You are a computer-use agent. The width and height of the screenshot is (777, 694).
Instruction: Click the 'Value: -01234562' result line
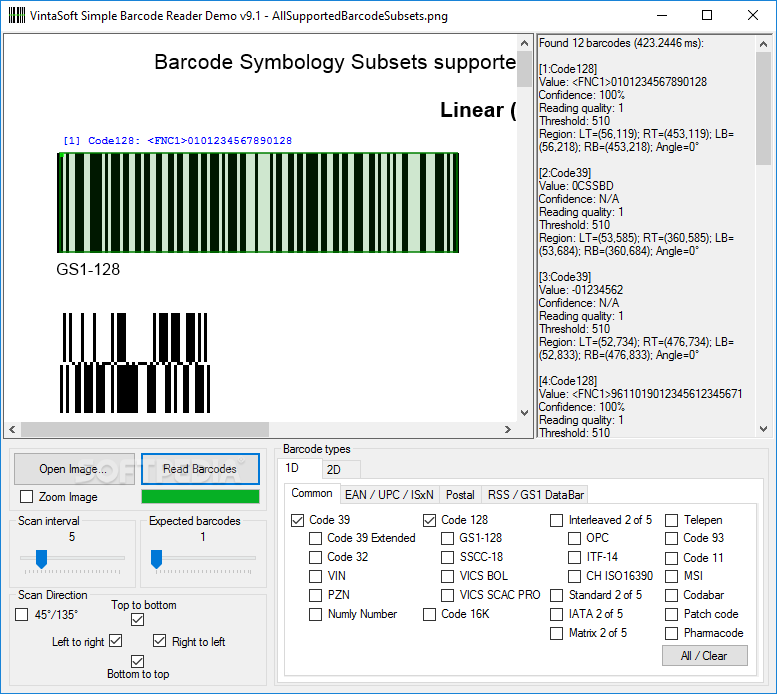point(581,290)
